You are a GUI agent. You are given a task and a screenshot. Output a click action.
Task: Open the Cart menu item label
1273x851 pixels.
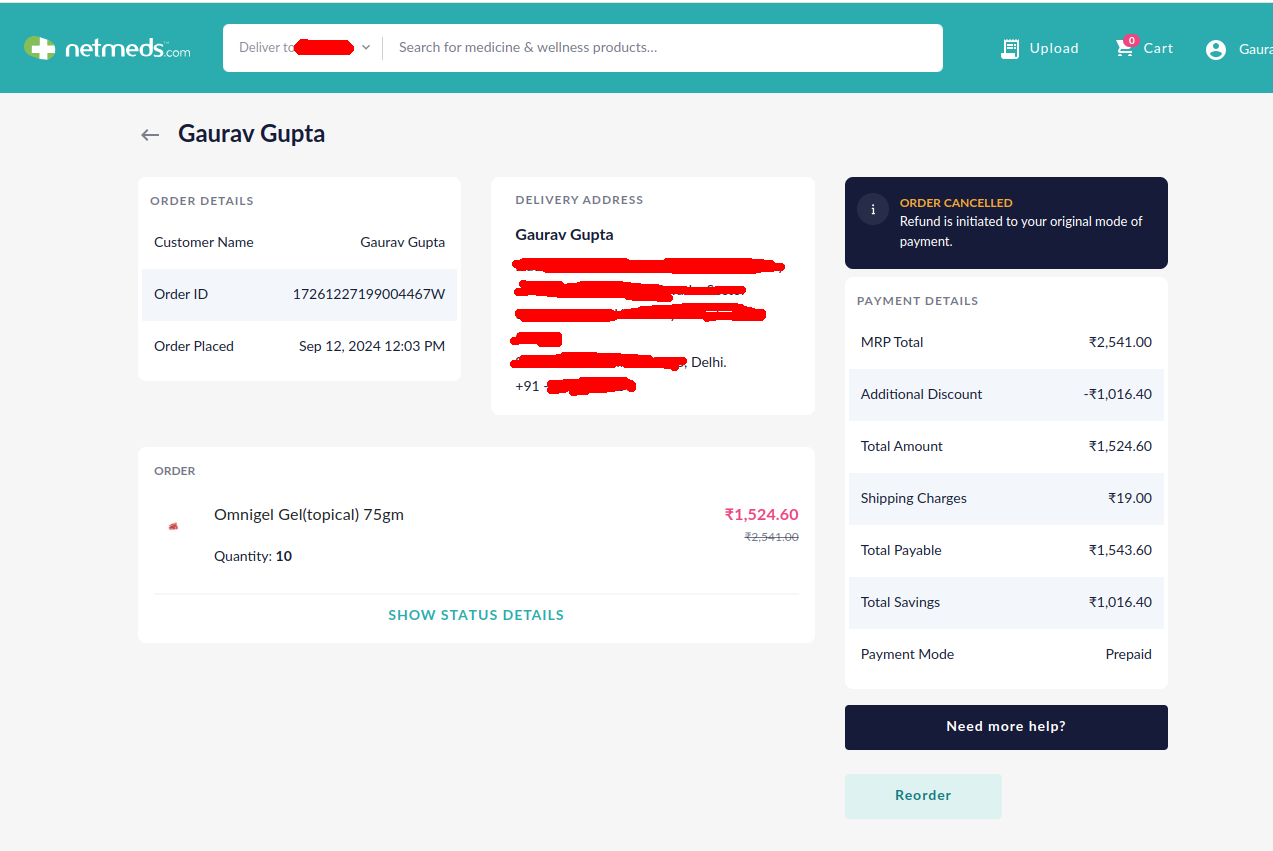pos(1158,48)
